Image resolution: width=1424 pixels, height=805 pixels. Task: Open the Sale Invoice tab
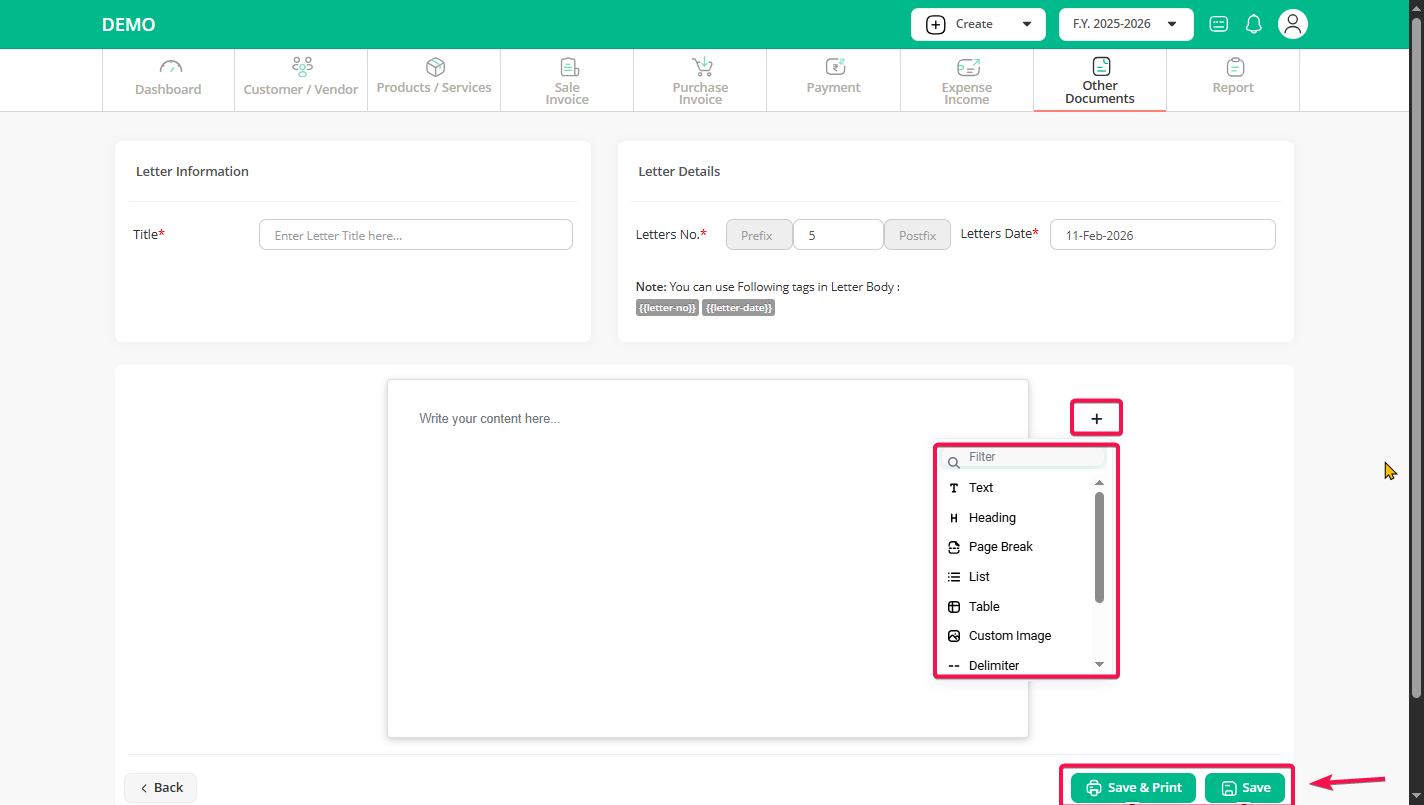[567, 80]
